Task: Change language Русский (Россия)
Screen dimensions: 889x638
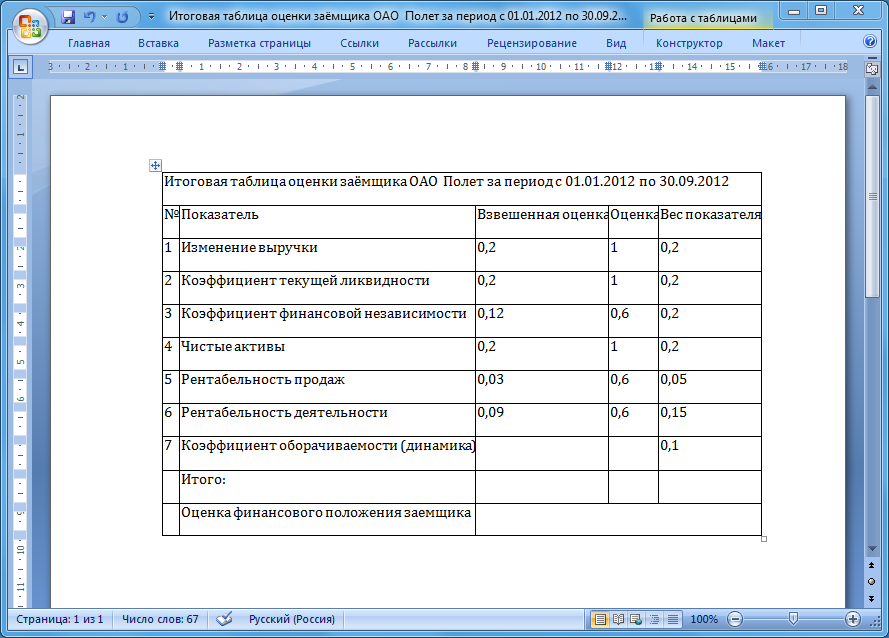Action: (292, 619)
